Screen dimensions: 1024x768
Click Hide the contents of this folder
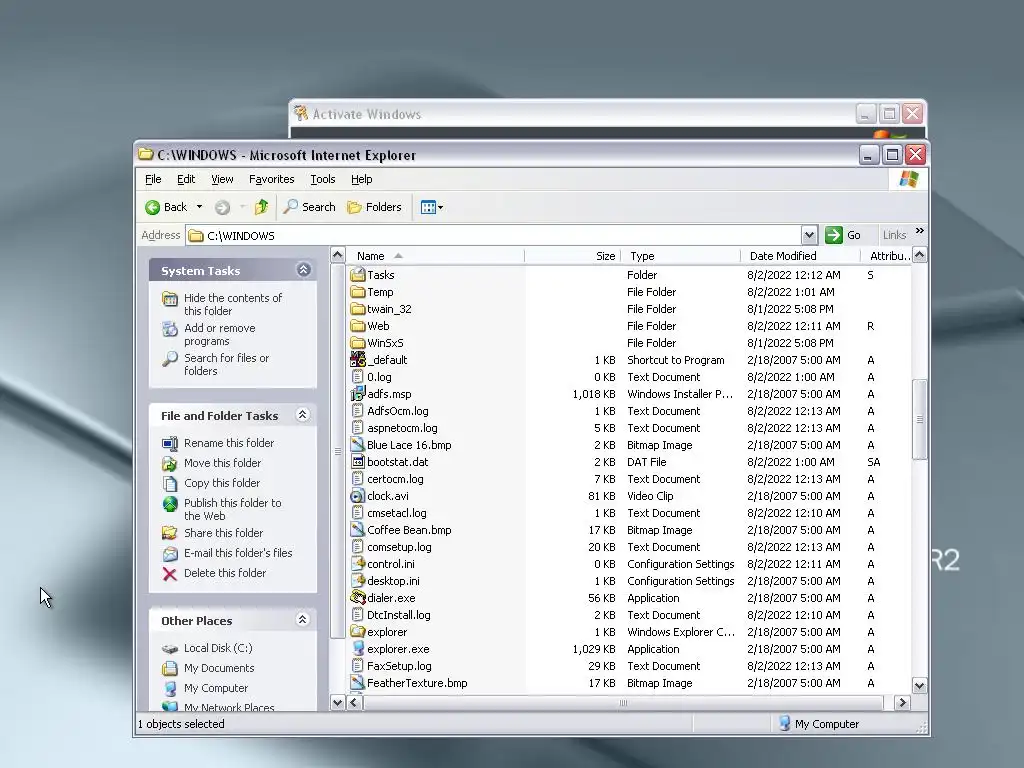click(232, 304)
